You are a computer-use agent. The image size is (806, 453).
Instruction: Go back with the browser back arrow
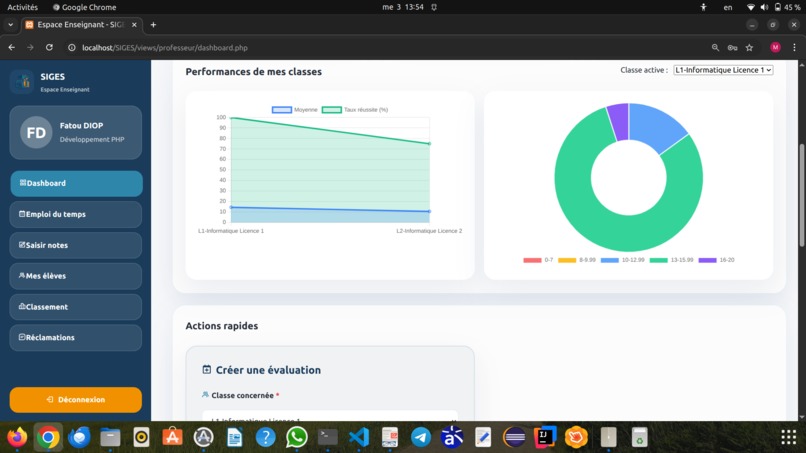tap(12, 47)
